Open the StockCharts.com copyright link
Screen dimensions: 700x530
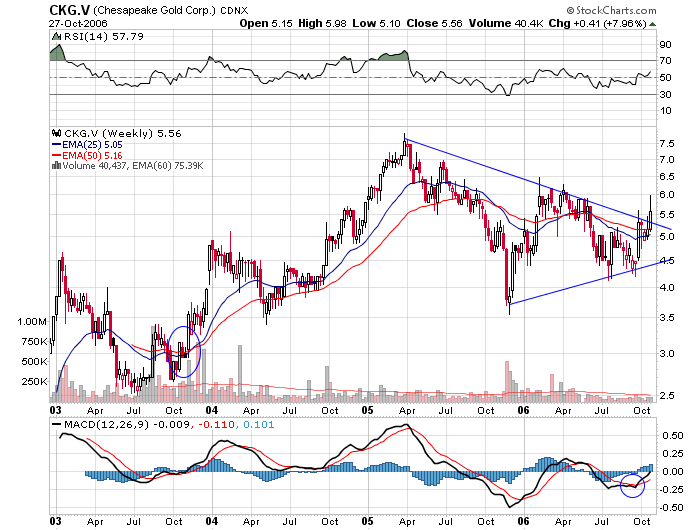click(x=611, y=10)
